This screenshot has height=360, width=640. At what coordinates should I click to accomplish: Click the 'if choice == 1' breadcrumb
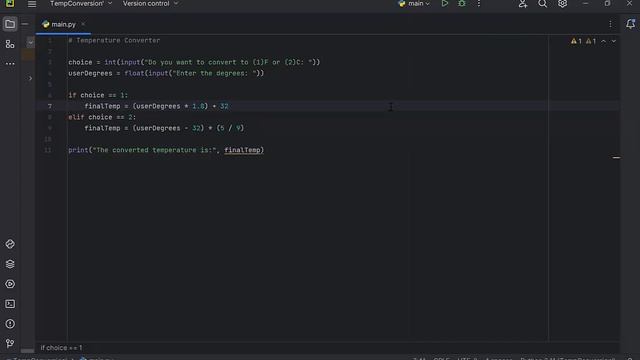pos(61,348)
